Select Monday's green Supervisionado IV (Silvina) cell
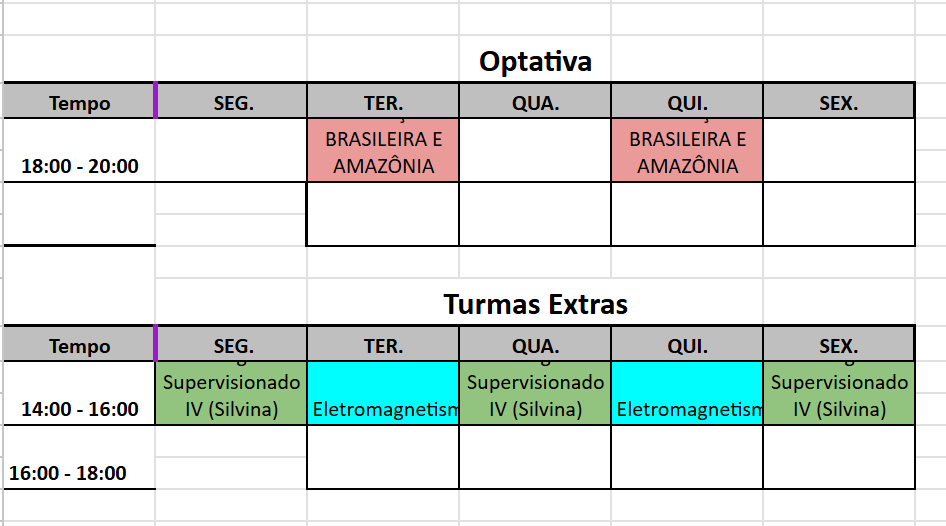The width and height of the screenshot is (946, 526). (231, 395)
